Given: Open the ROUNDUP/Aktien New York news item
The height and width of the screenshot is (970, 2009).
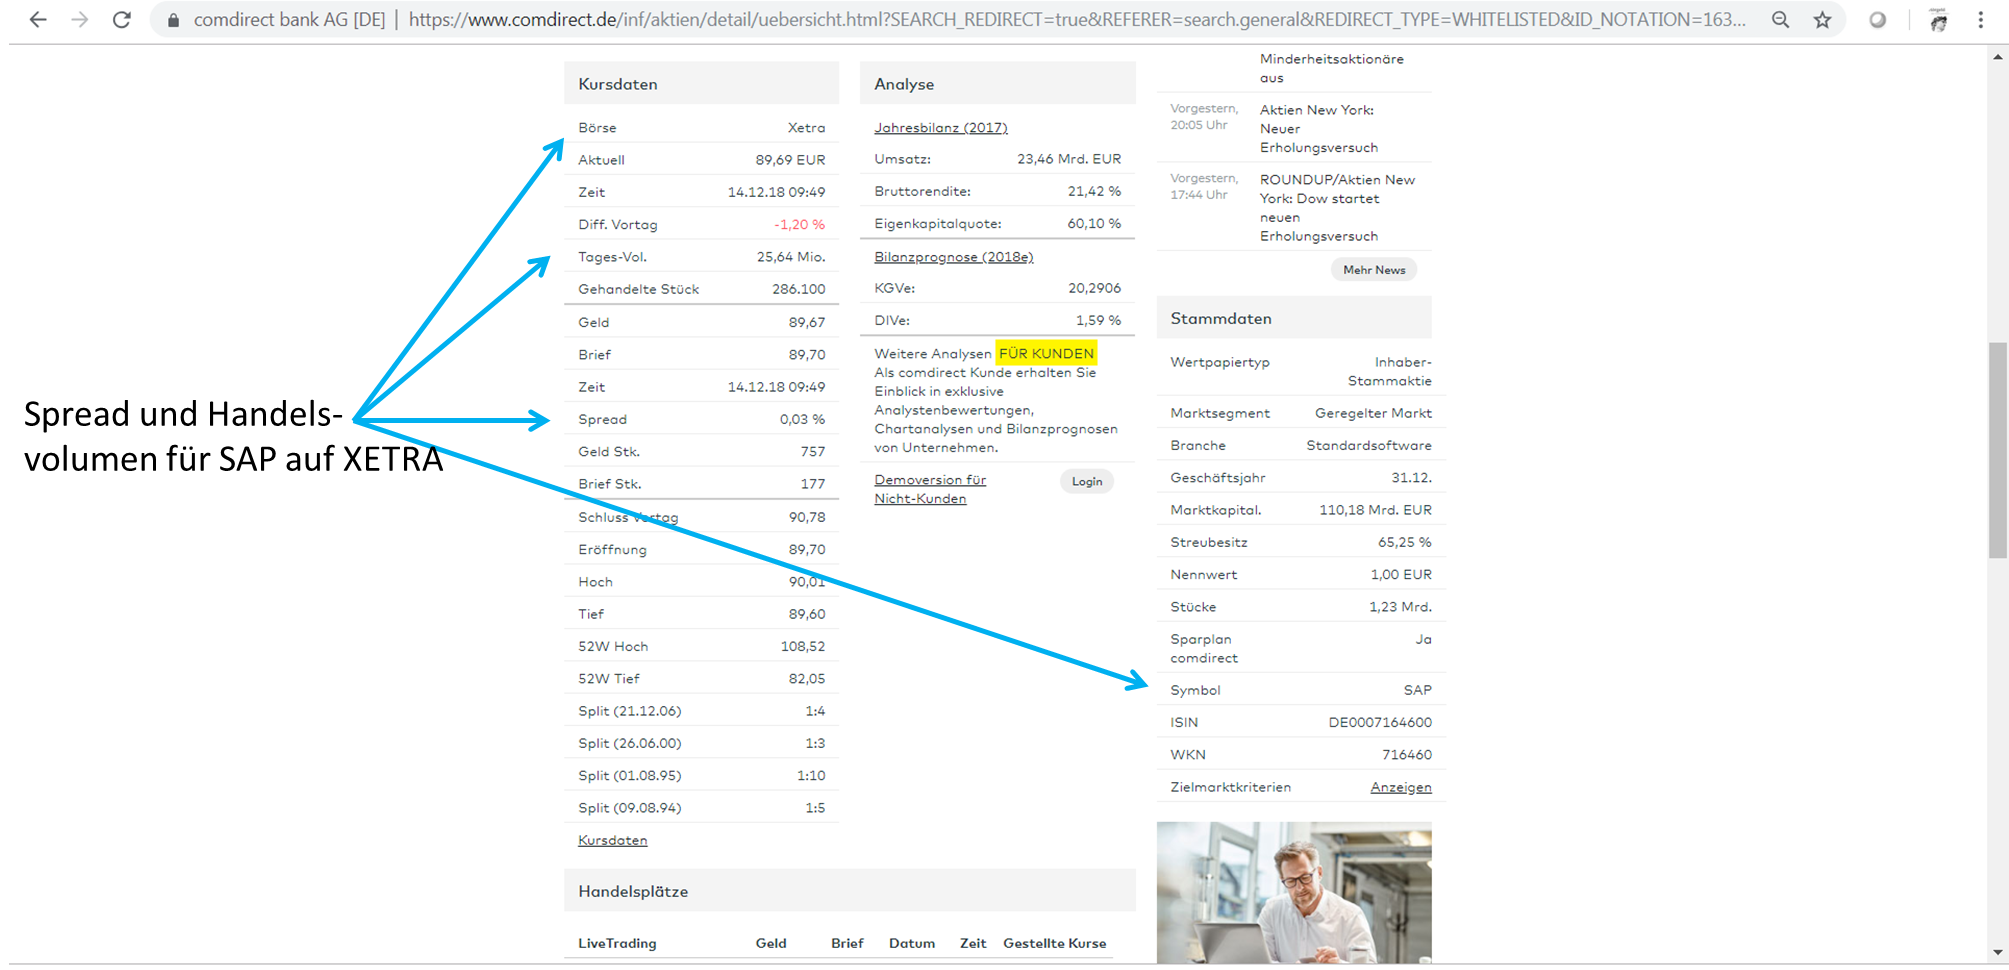Looking at the screenshot, I should (x=1336, y=208).
